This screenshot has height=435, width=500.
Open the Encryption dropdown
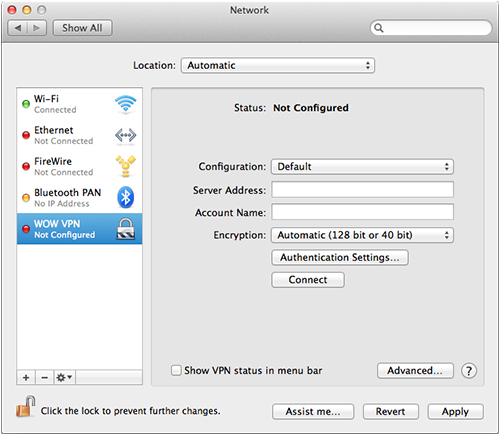pyautogui.click(x=362, y=235)
